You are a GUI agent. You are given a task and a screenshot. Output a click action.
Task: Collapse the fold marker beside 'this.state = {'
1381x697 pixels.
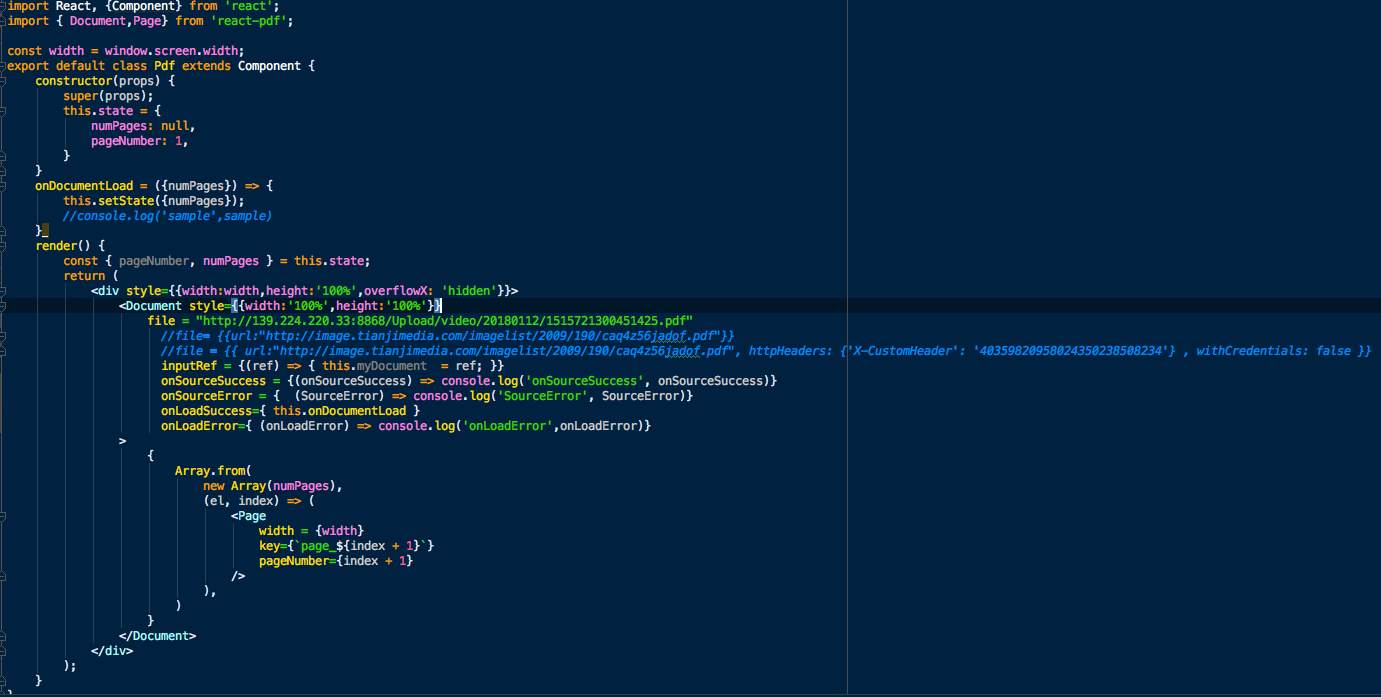3,111
